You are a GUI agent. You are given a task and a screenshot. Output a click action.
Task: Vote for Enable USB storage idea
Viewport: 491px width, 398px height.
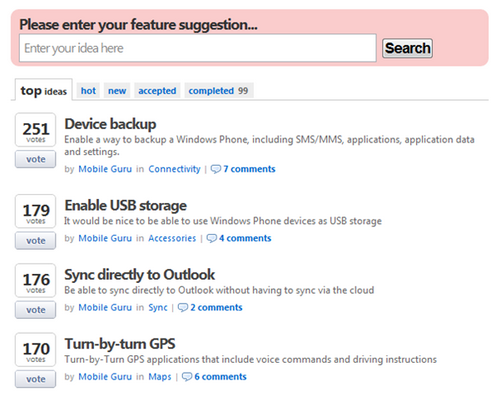point(36,241)
